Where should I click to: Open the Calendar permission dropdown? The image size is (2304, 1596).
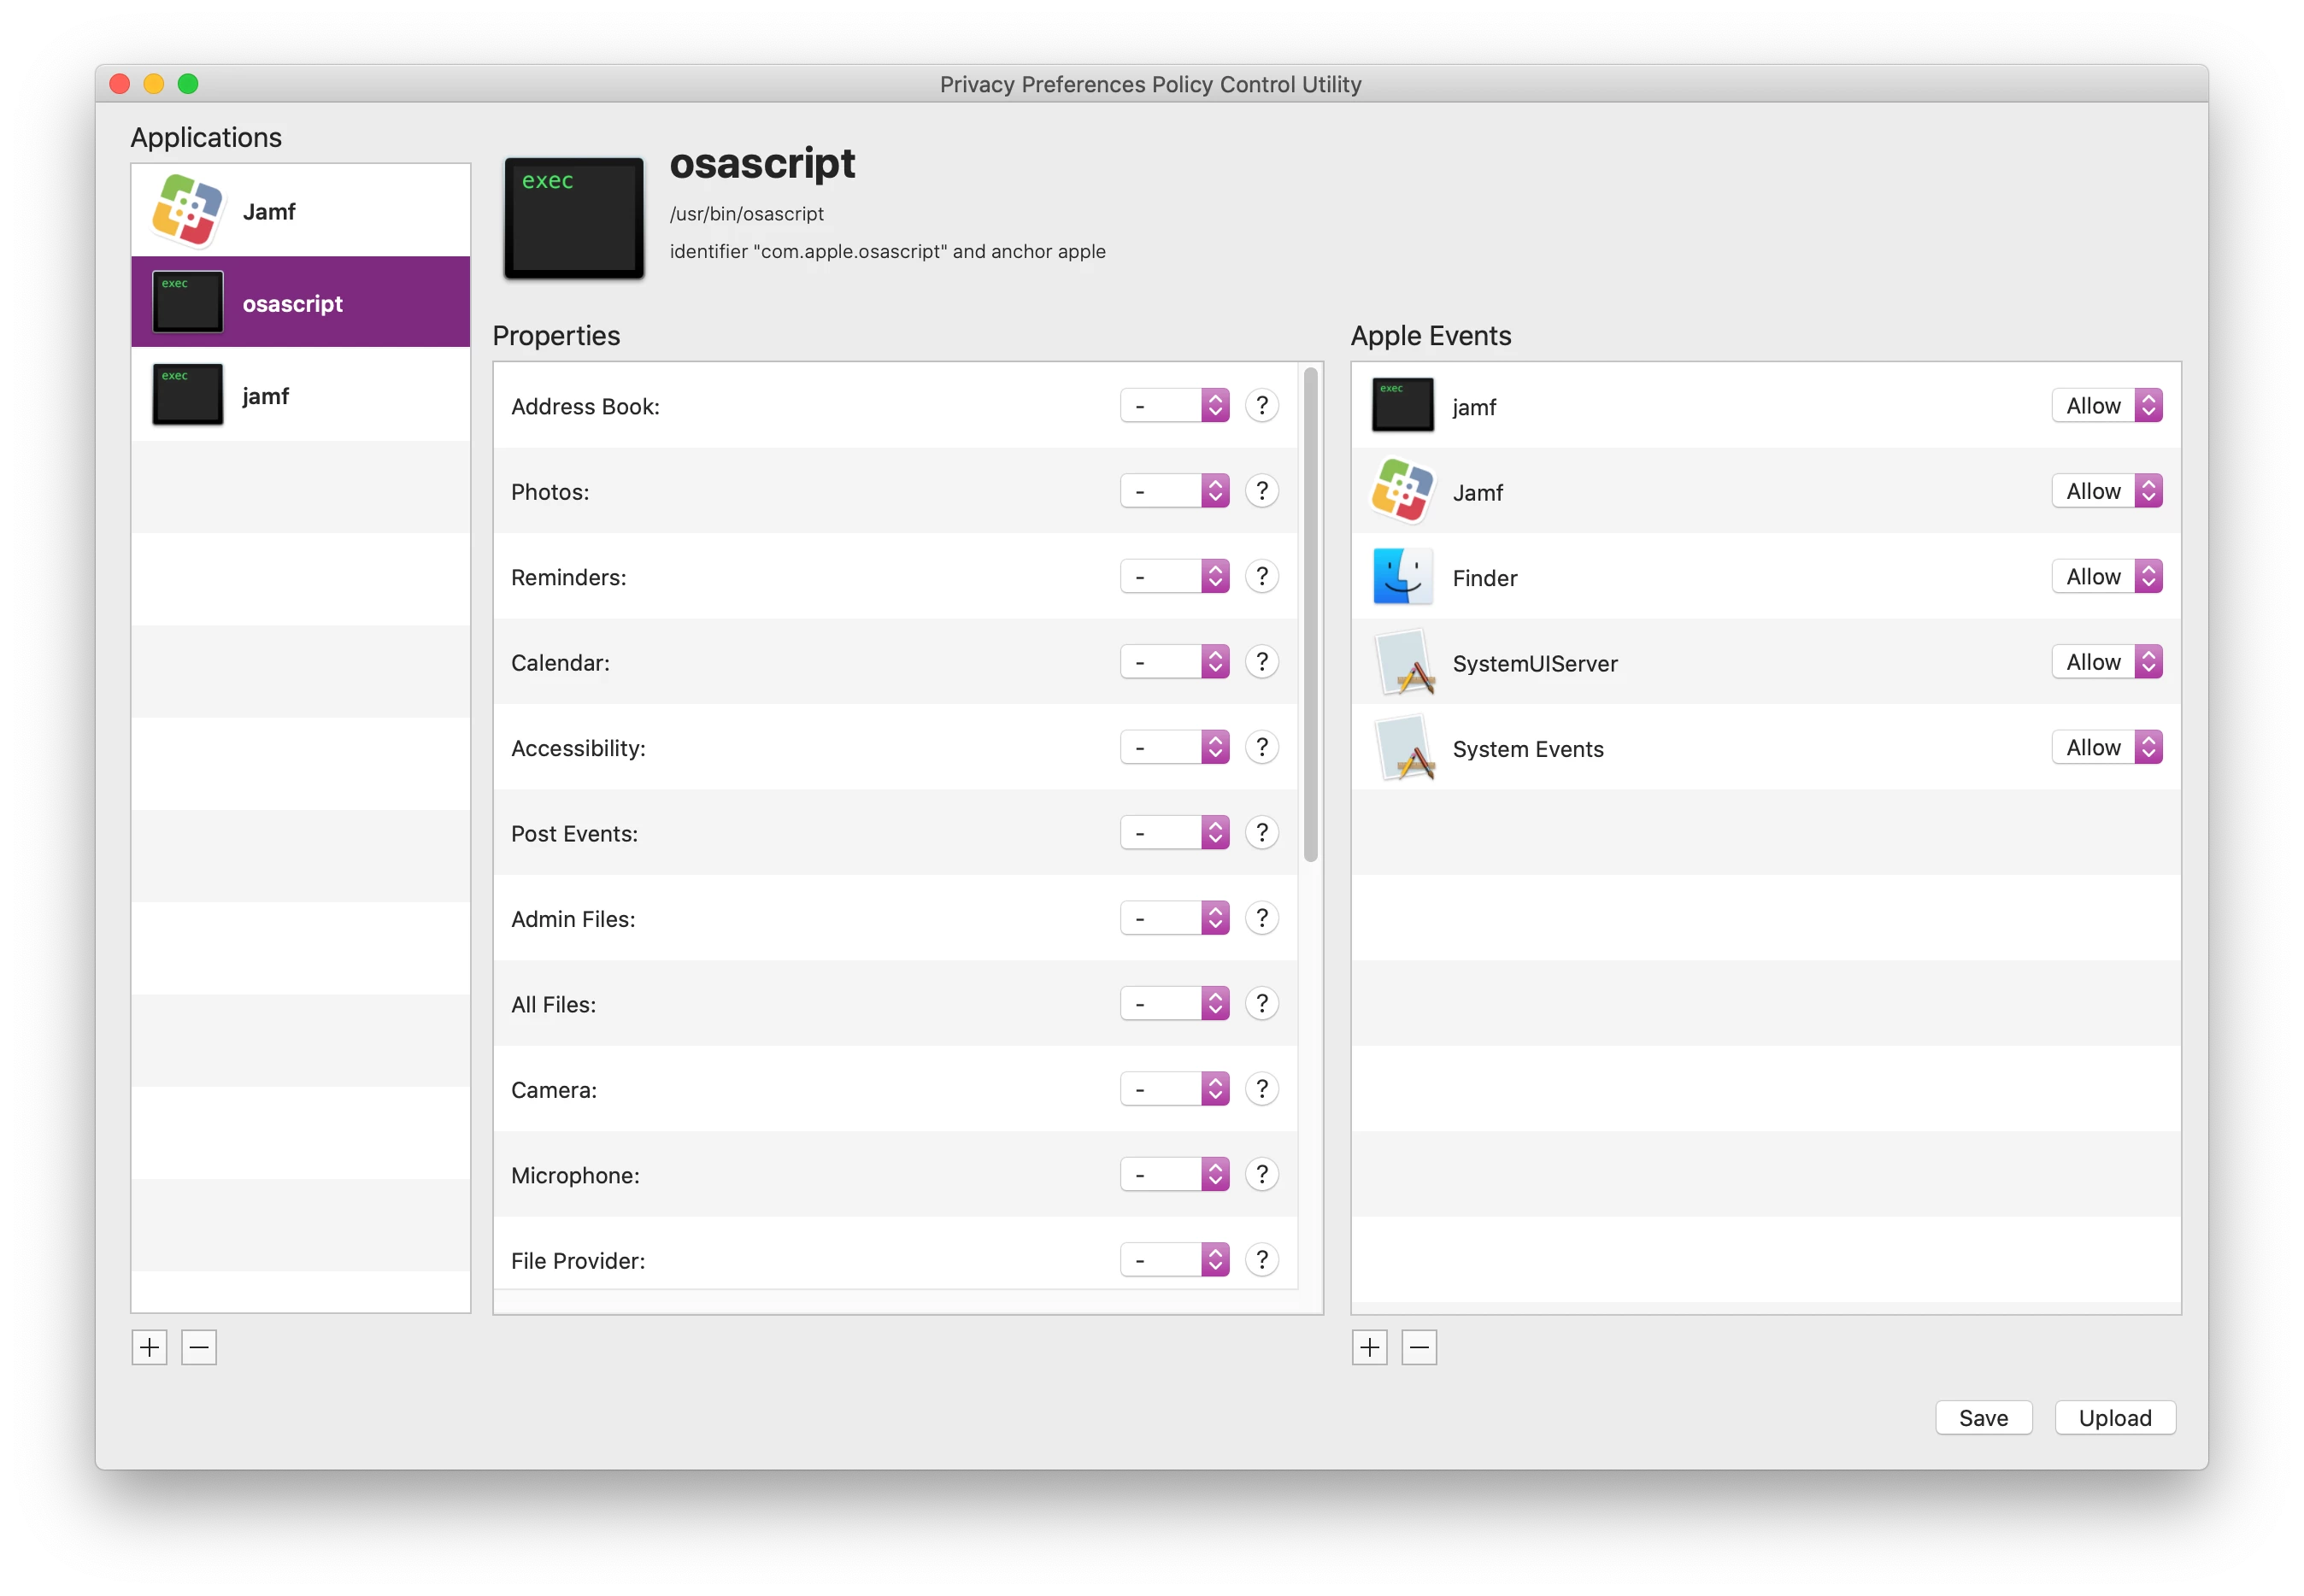coord(1175,662)
